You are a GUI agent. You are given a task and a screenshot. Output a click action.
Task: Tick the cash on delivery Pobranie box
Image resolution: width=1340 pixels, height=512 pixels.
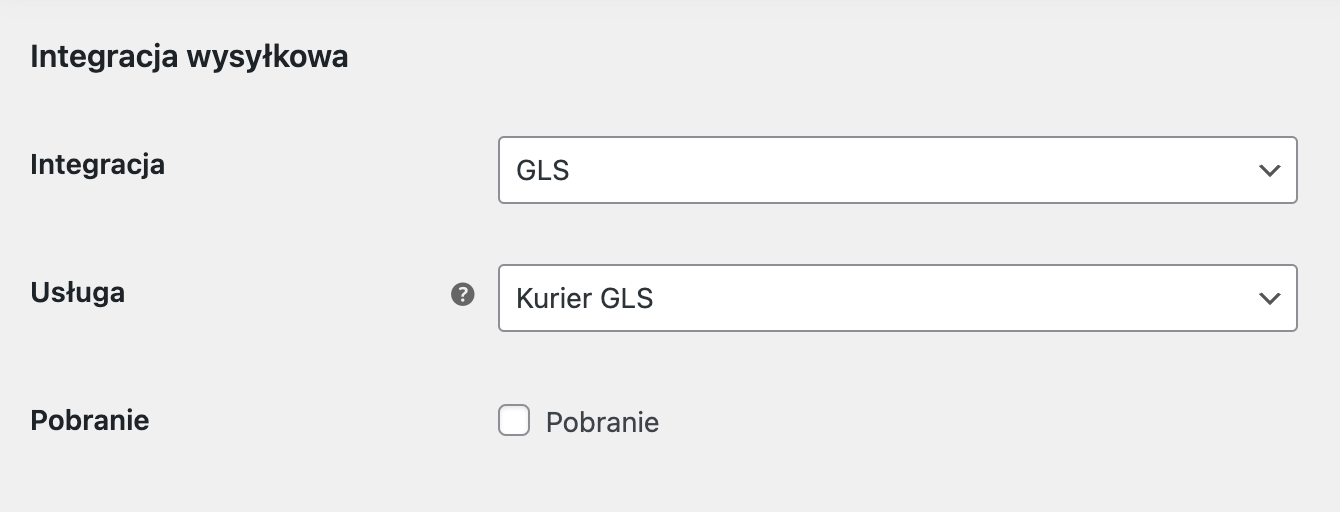(514, 420)
